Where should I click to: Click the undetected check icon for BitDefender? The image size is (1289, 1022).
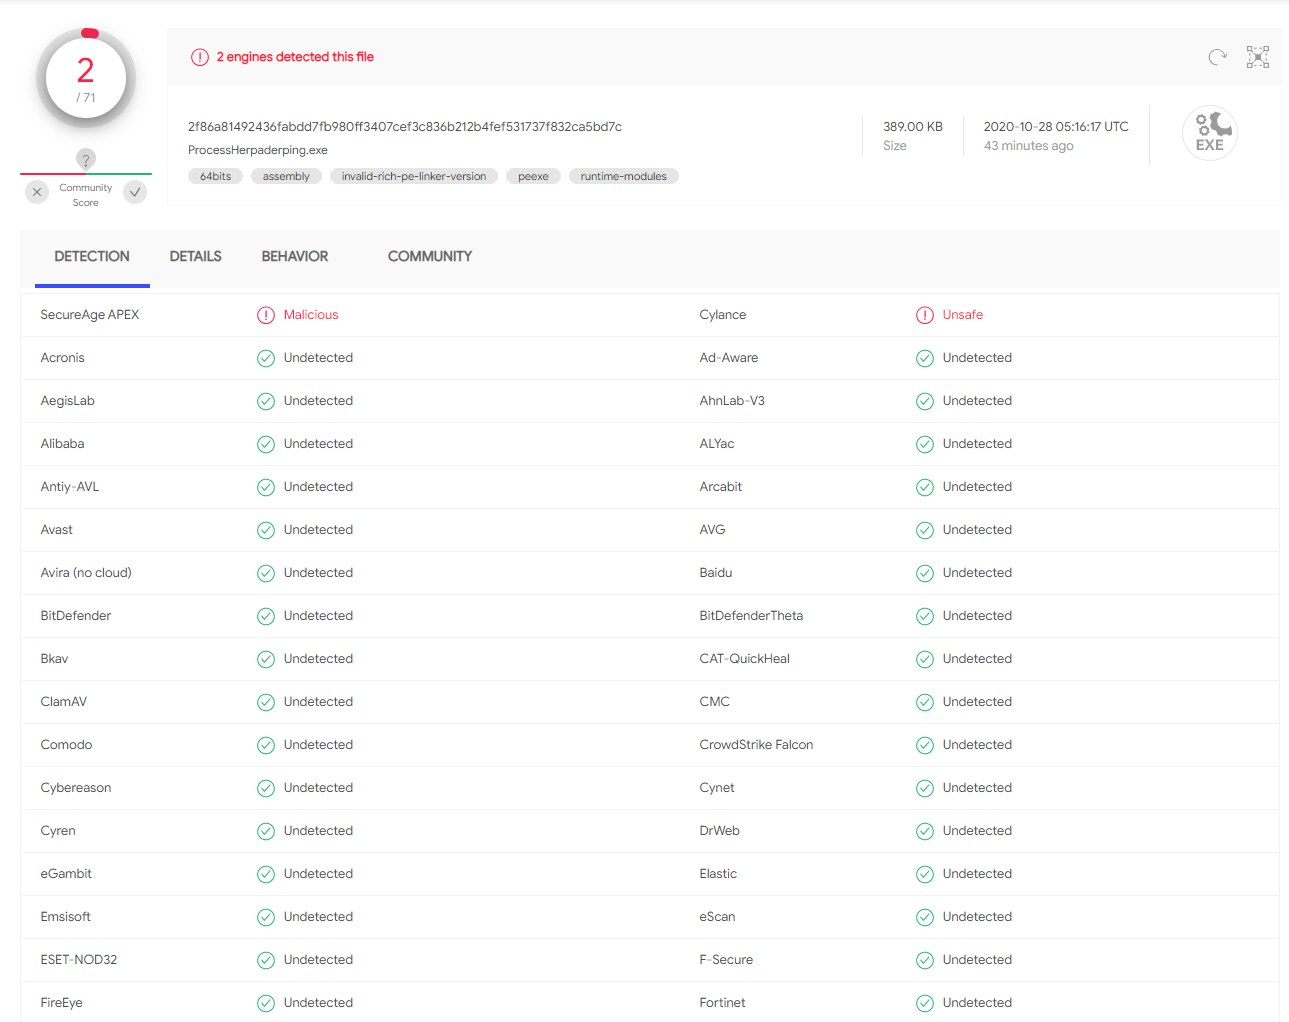[266, 616]
